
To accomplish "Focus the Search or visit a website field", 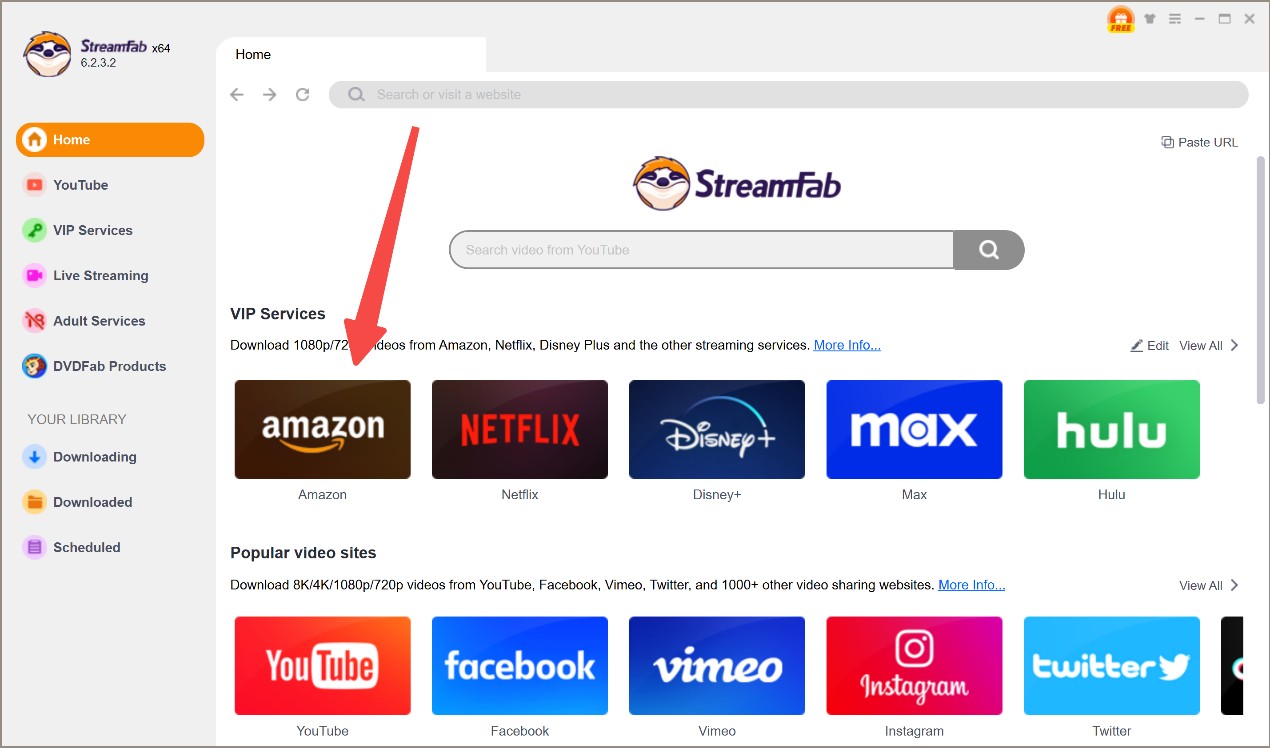I will [789, 94].
